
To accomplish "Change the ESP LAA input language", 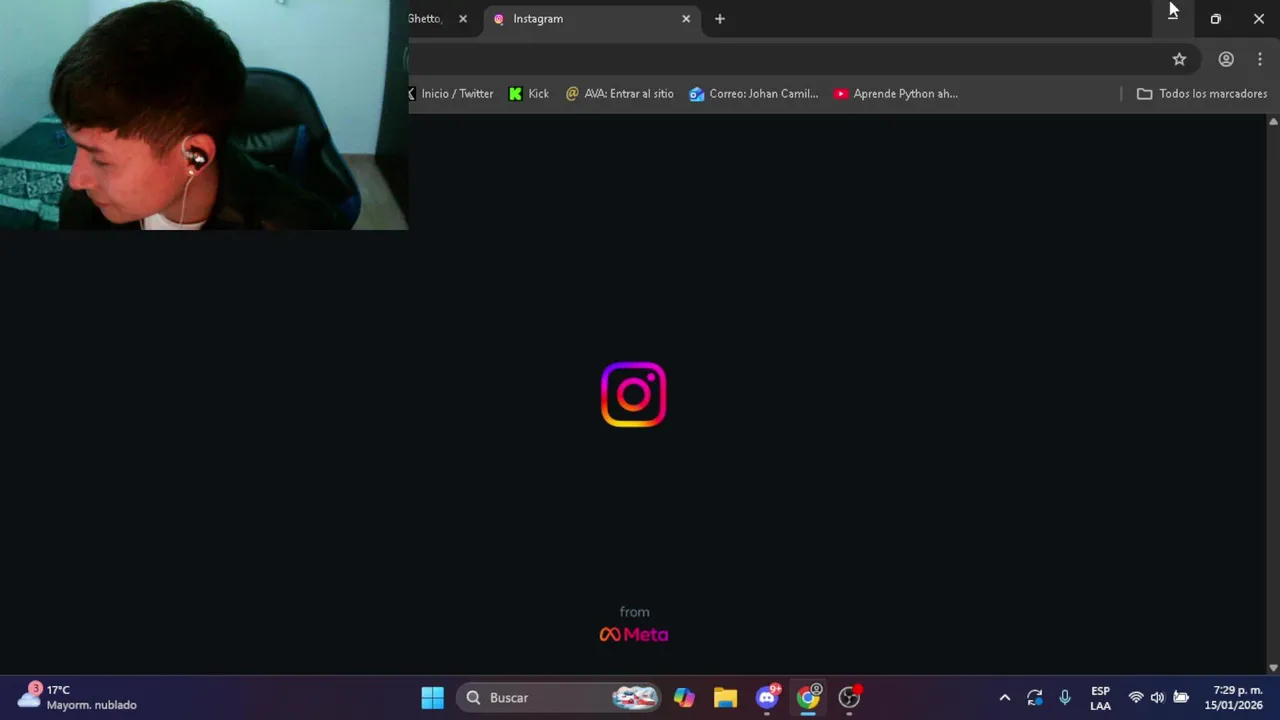I will pyautogui.click(x=1100, y=698).
